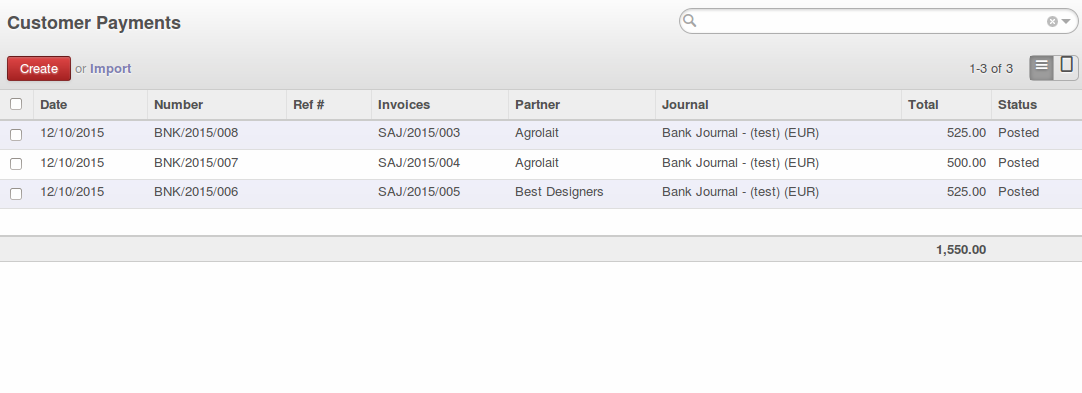Check the box for BNK/2015/008 row
Screen dimensions: 1082x393
[x=16, y=134]
